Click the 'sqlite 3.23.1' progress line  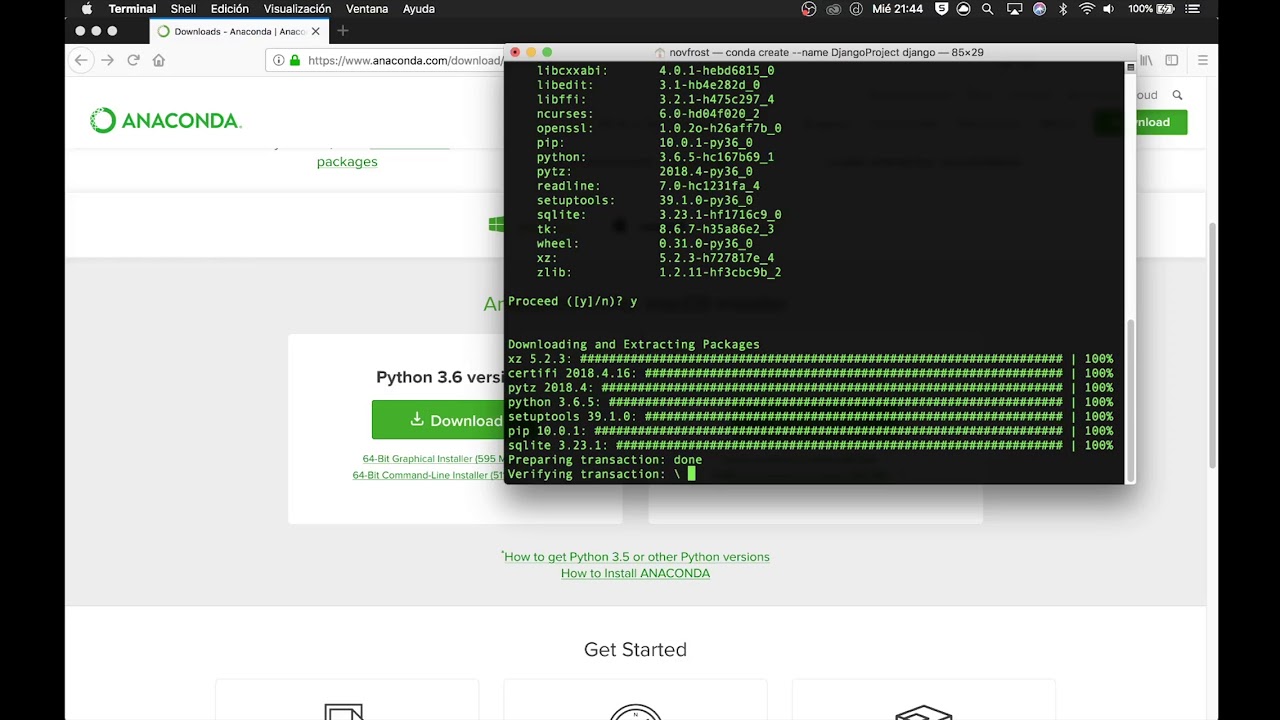[810, 445]
